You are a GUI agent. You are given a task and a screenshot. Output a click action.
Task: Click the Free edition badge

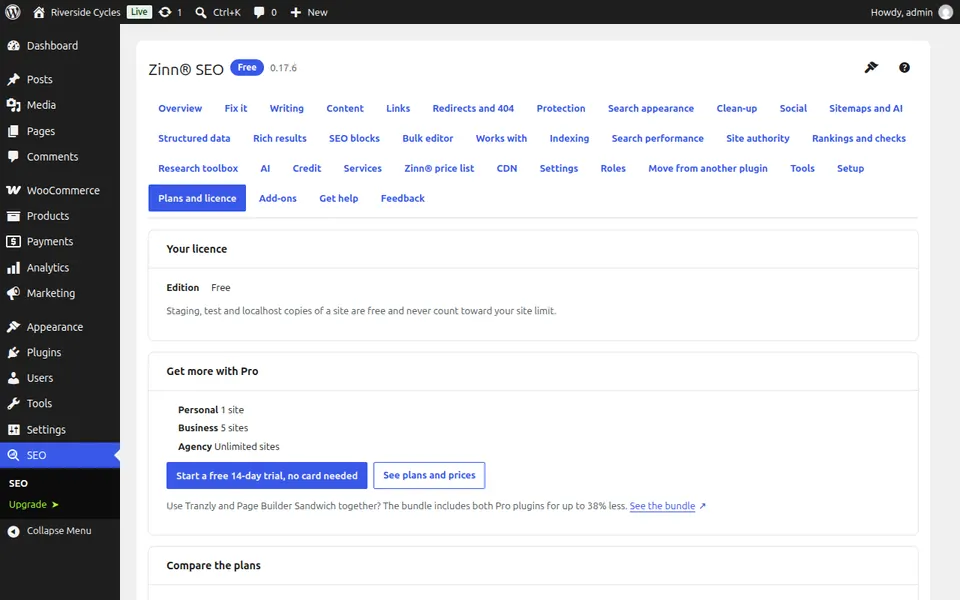coord(247,67)
